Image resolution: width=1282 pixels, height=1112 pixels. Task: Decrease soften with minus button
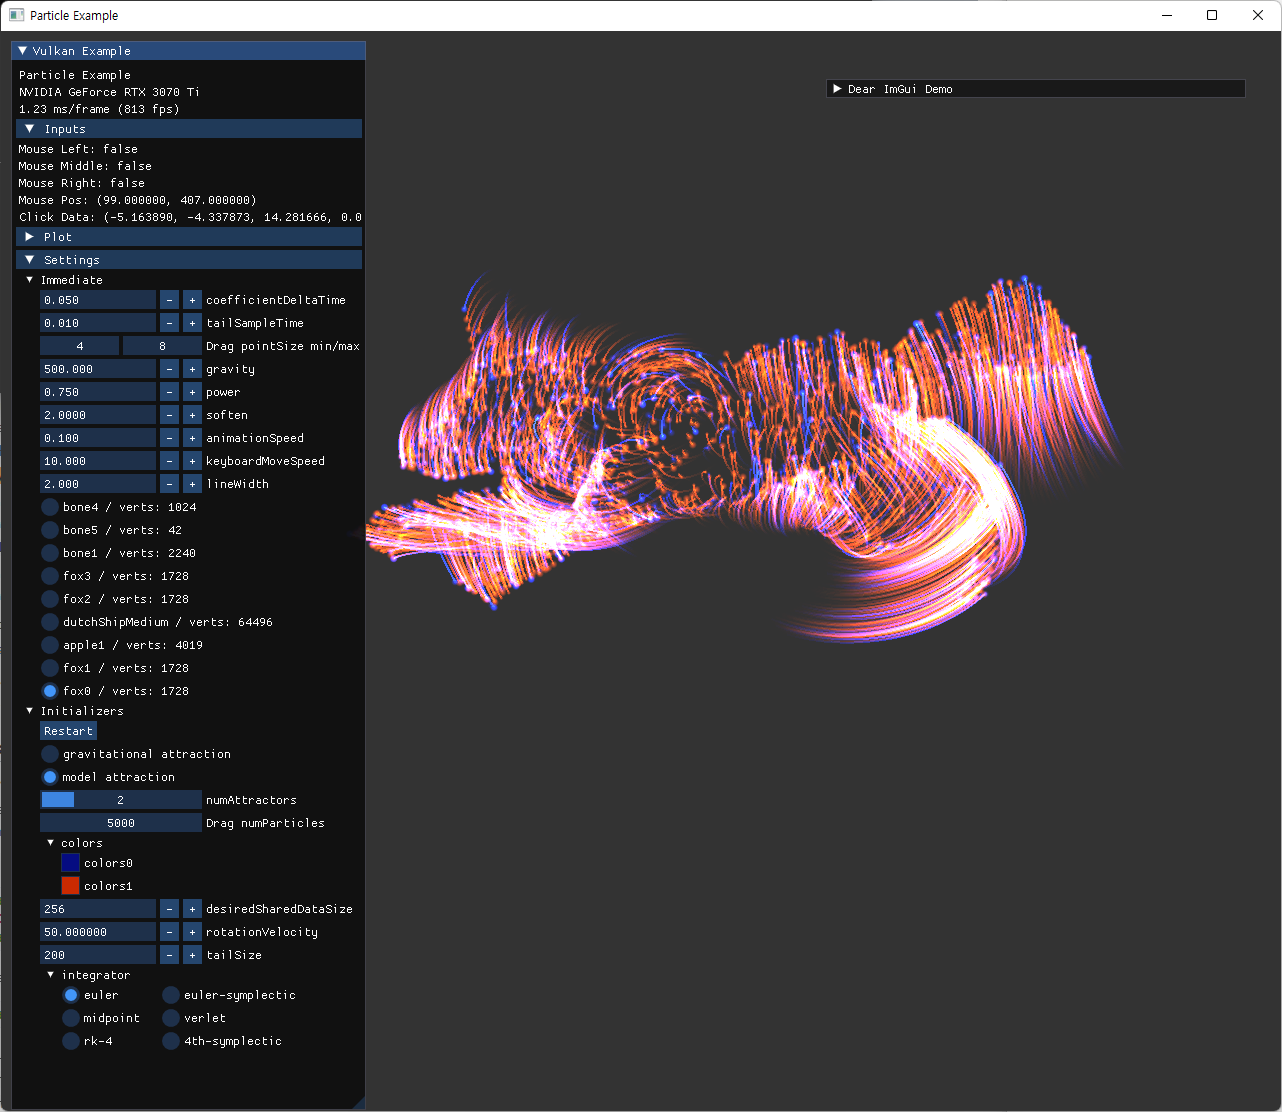tap(169, 415)
